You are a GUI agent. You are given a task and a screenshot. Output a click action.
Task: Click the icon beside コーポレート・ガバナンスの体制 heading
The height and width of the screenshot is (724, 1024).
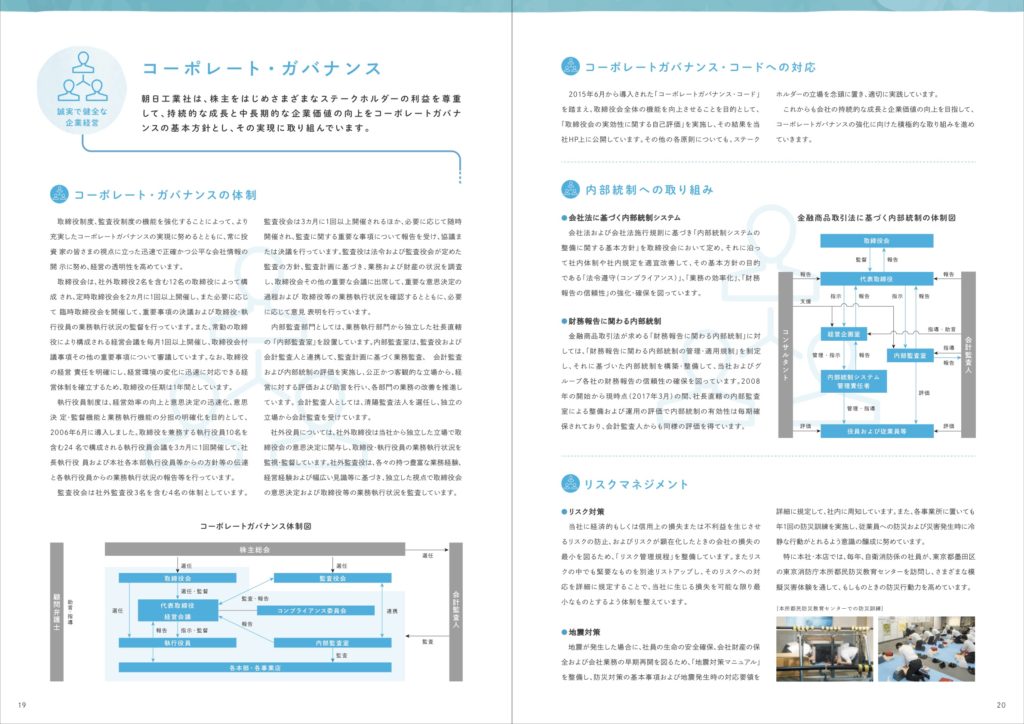(59, 194)
